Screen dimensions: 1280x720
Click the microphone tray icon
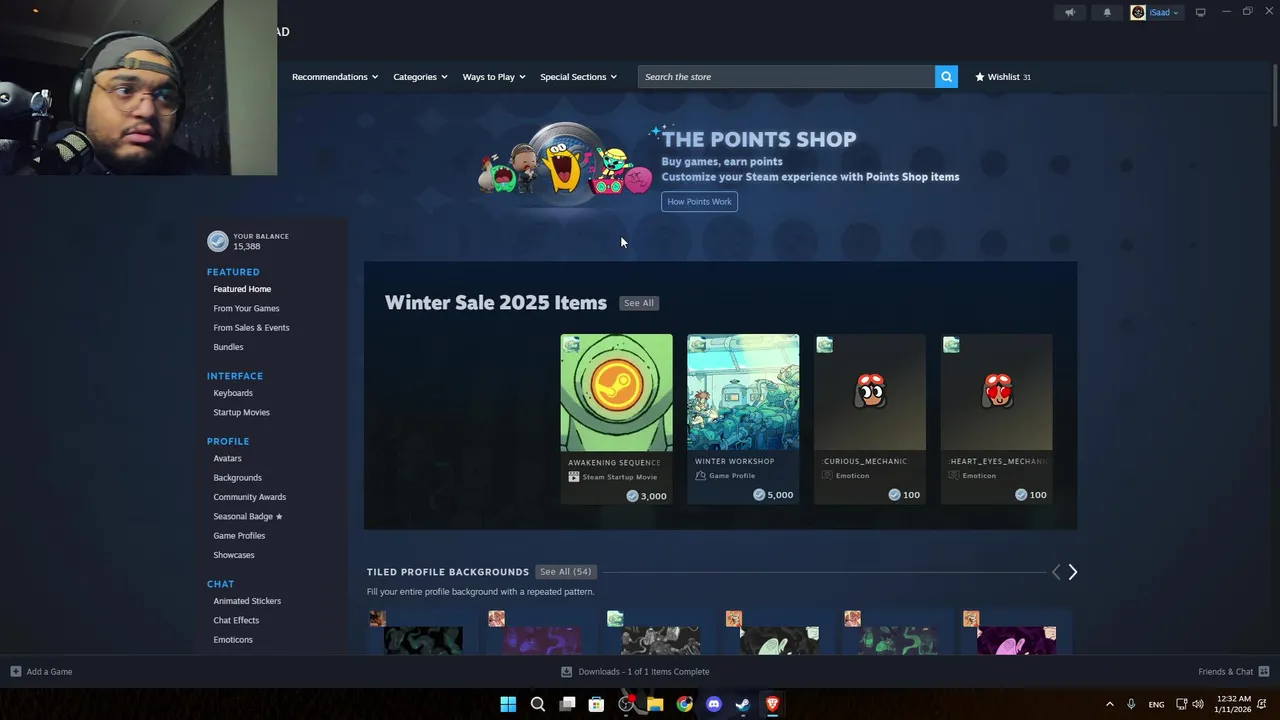[x=1131, y=704]
